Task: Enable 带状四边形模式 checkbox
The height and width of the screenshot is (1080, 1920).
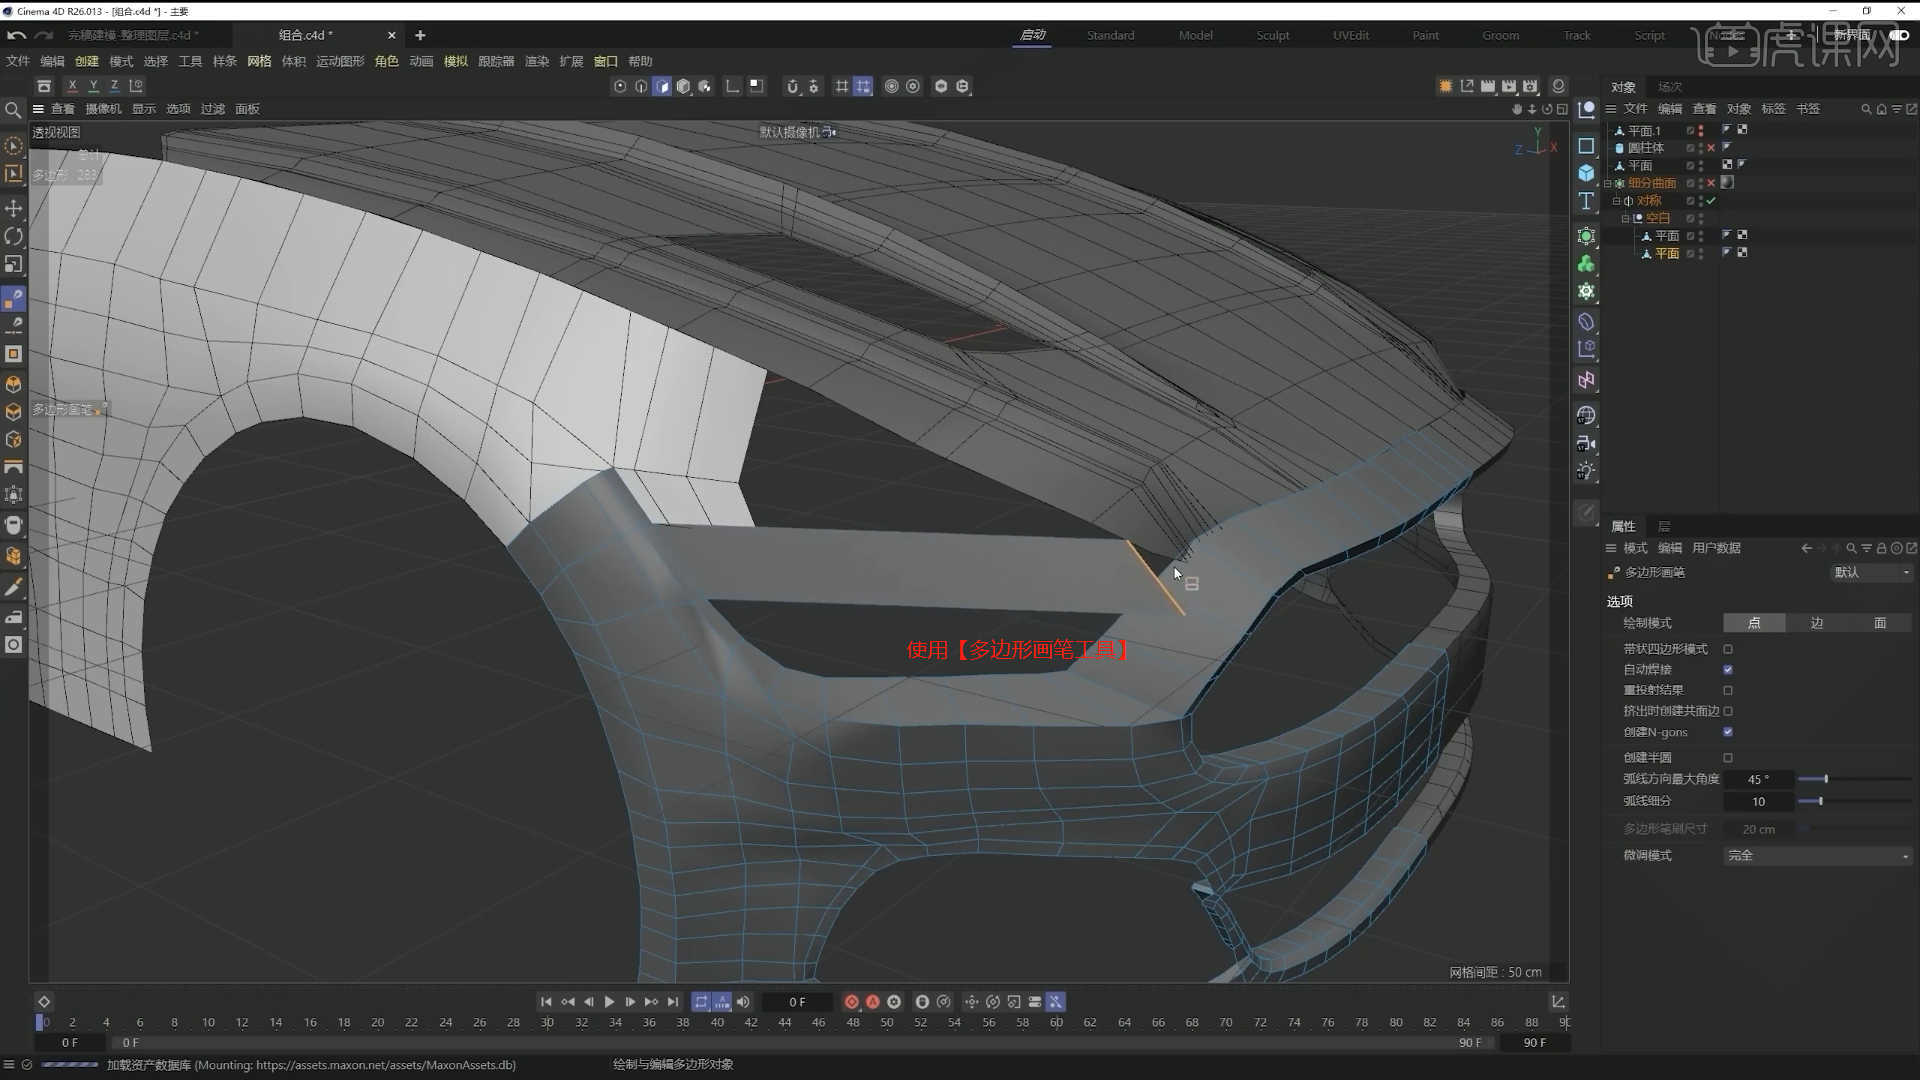Action: (1728, 649)
